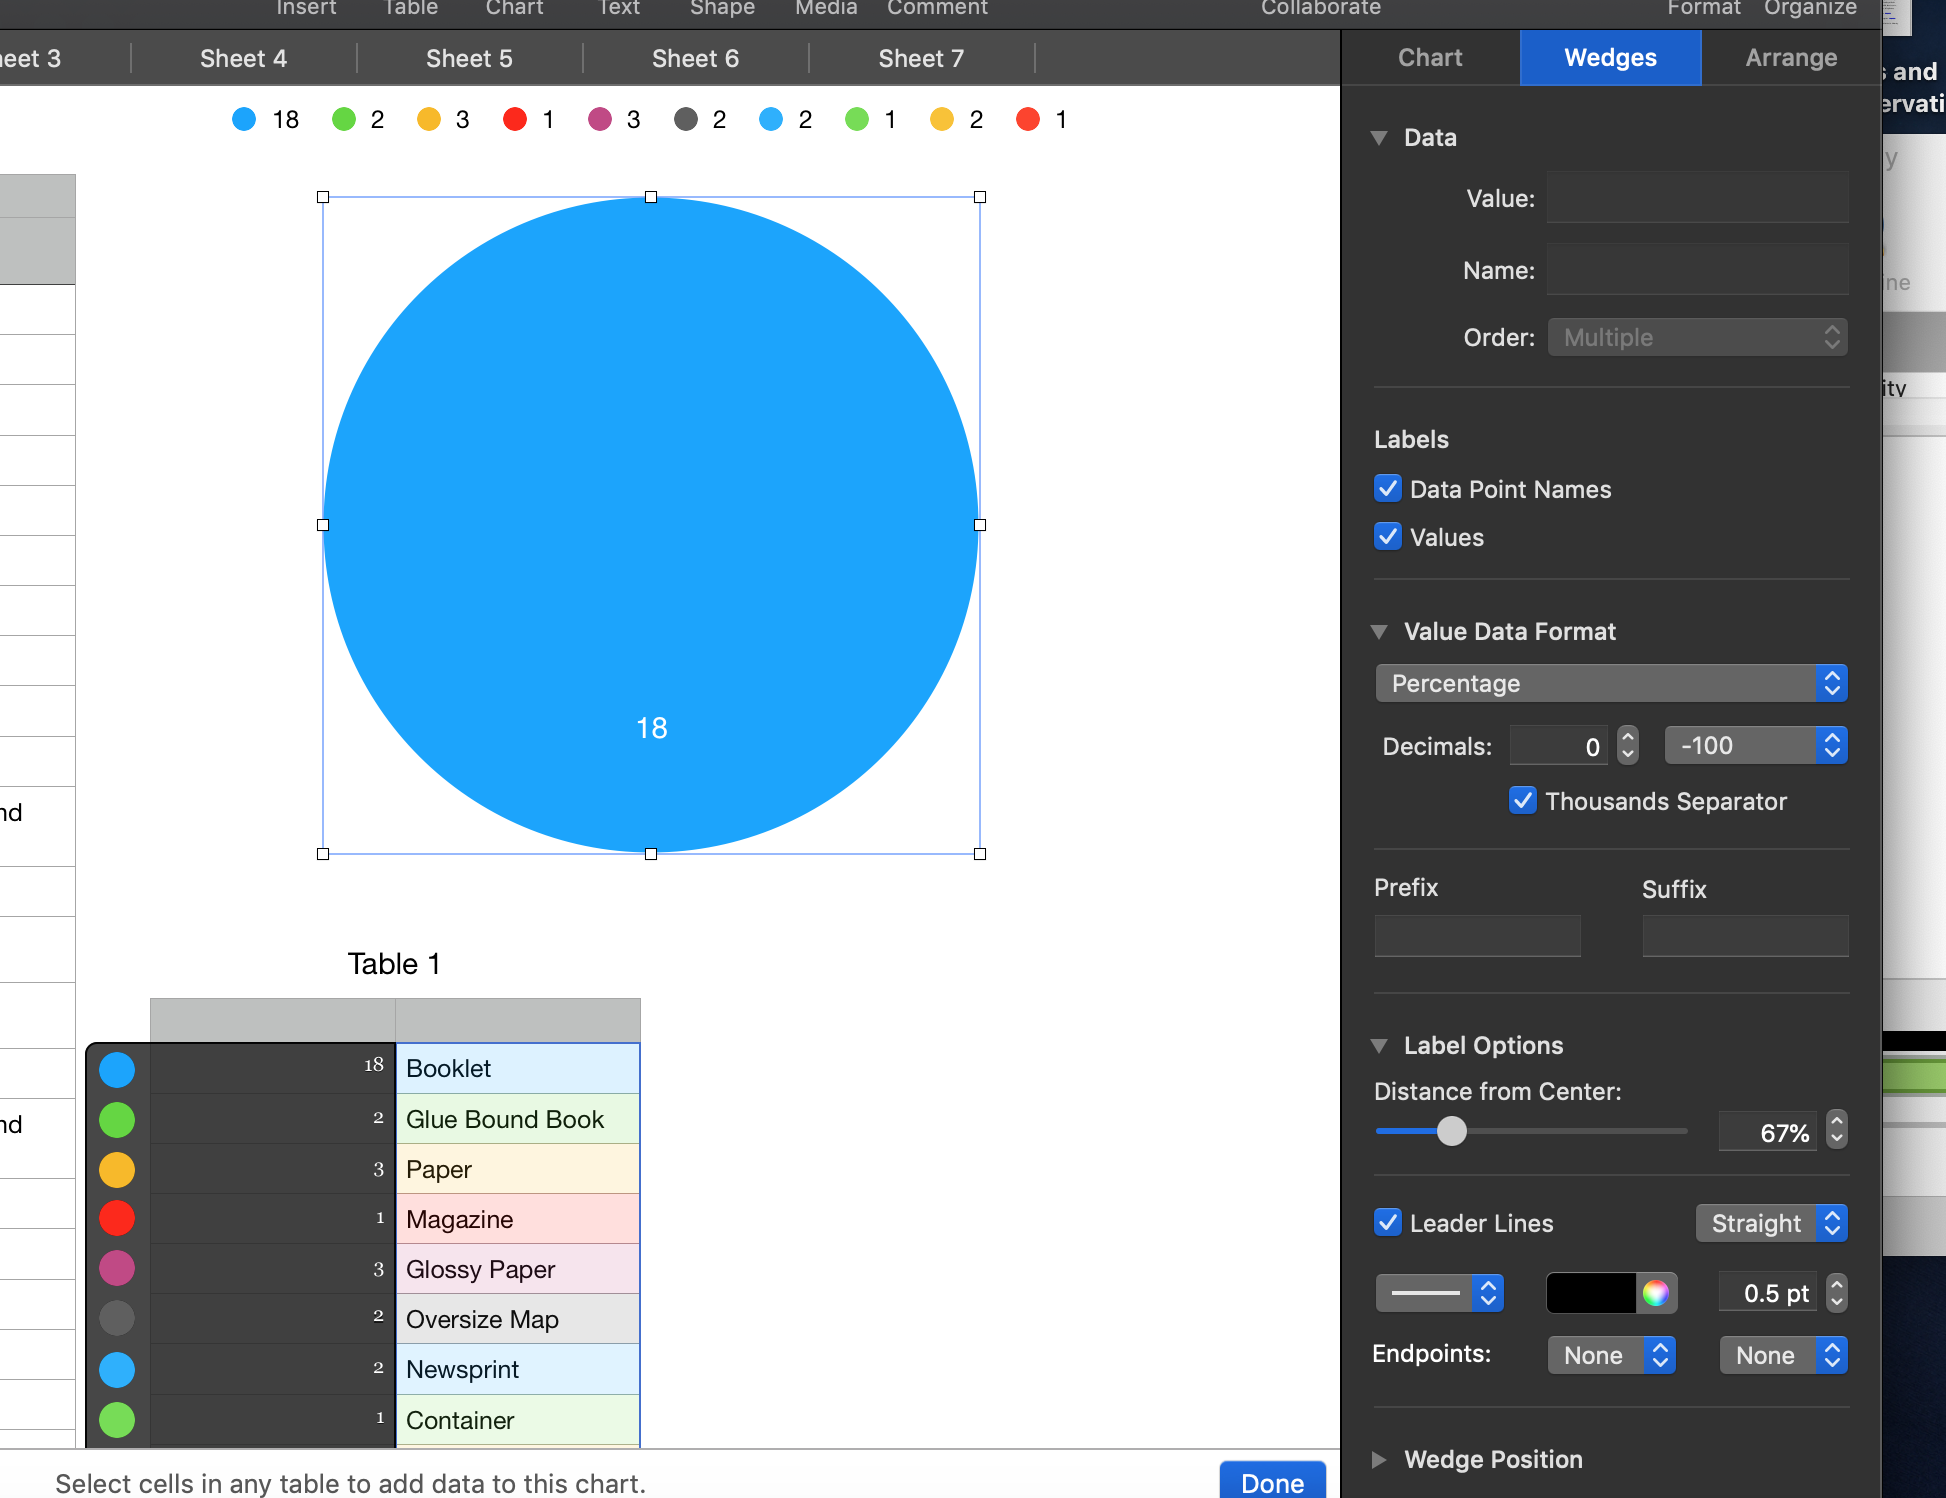Viewport: 1946px width, 1498px height.
Task: Click the green legend dot labeled 2
Action: pos(344,120)
